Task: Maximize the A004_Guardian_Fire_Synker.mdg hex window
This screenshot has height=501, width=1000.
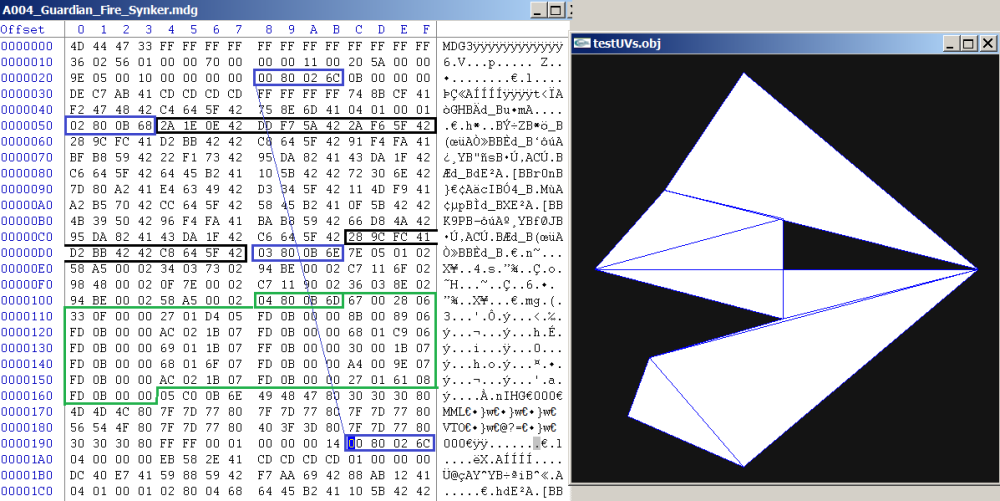Action: click(x=557, y=9)
